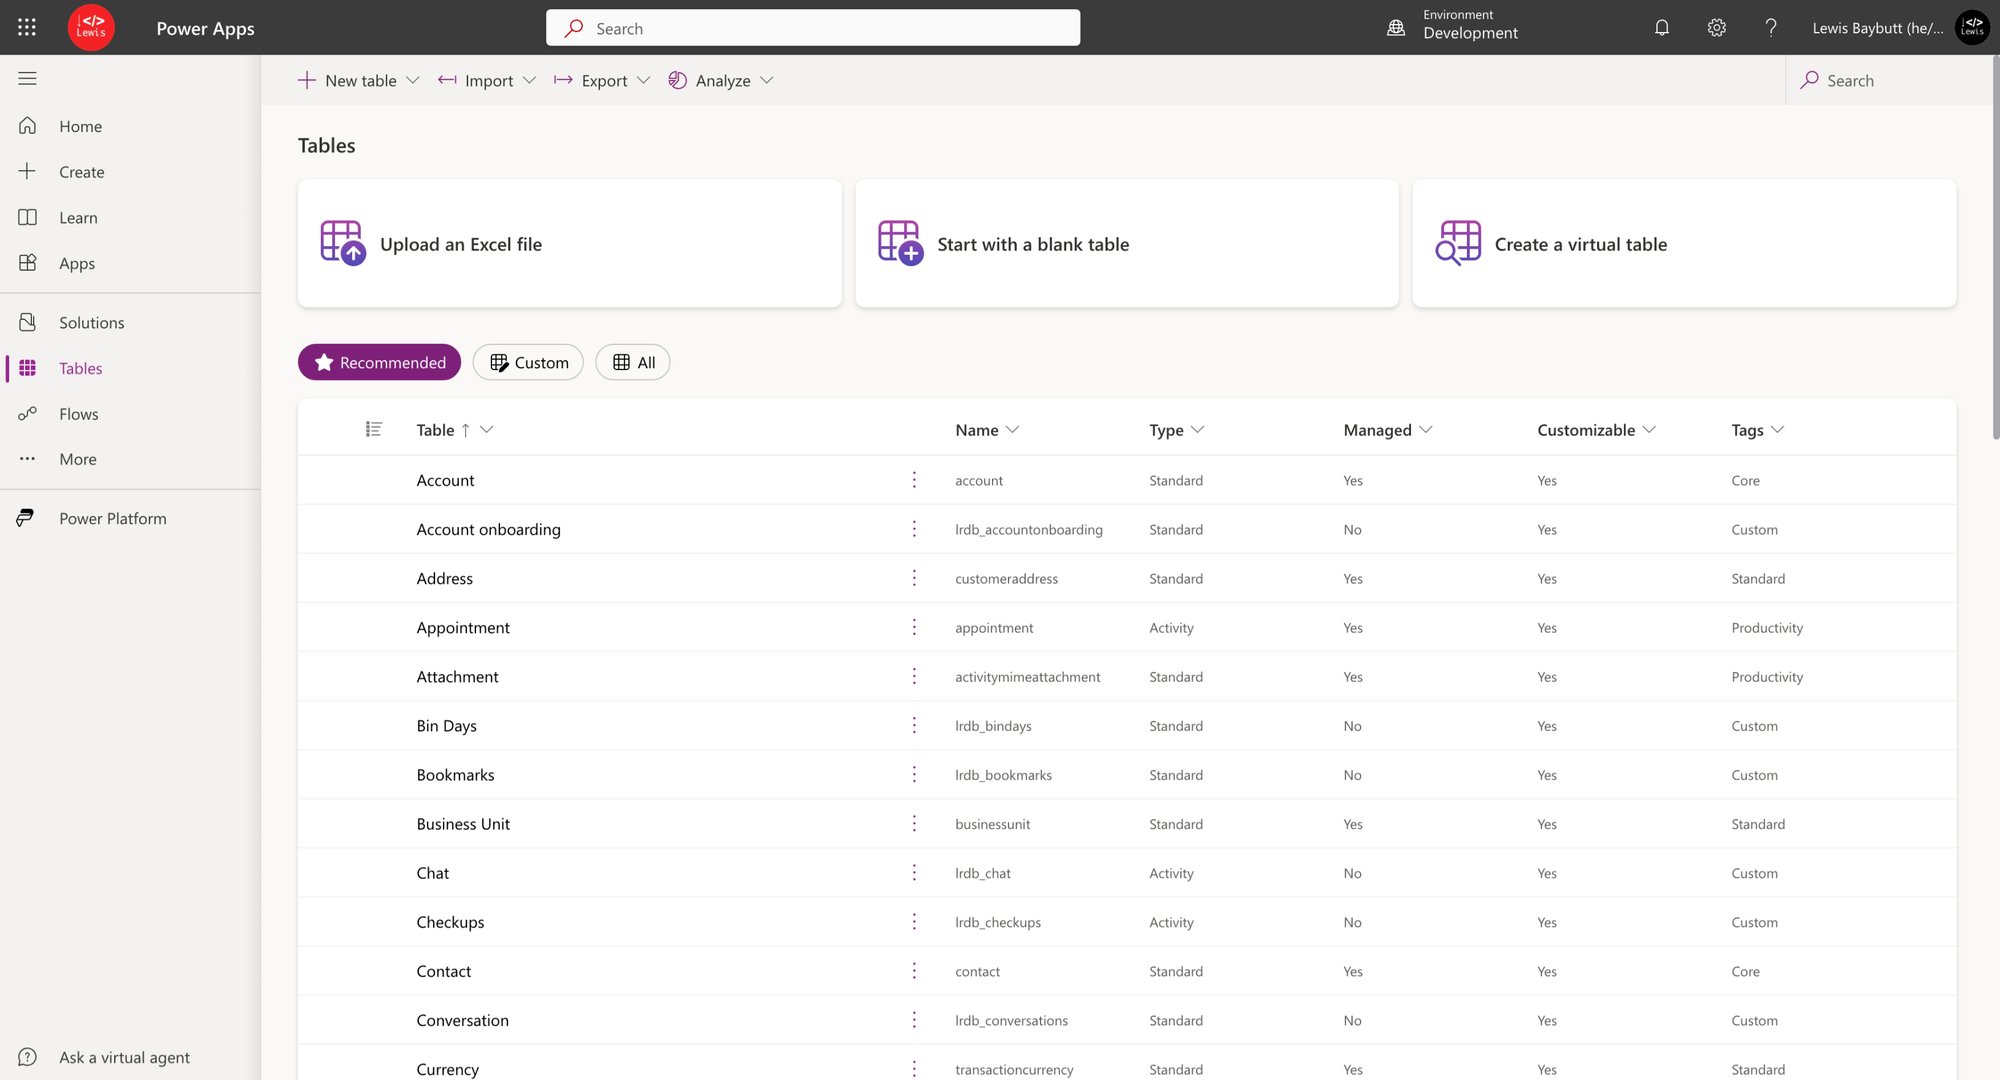Click the notifications bell icon

[1661, 28]
